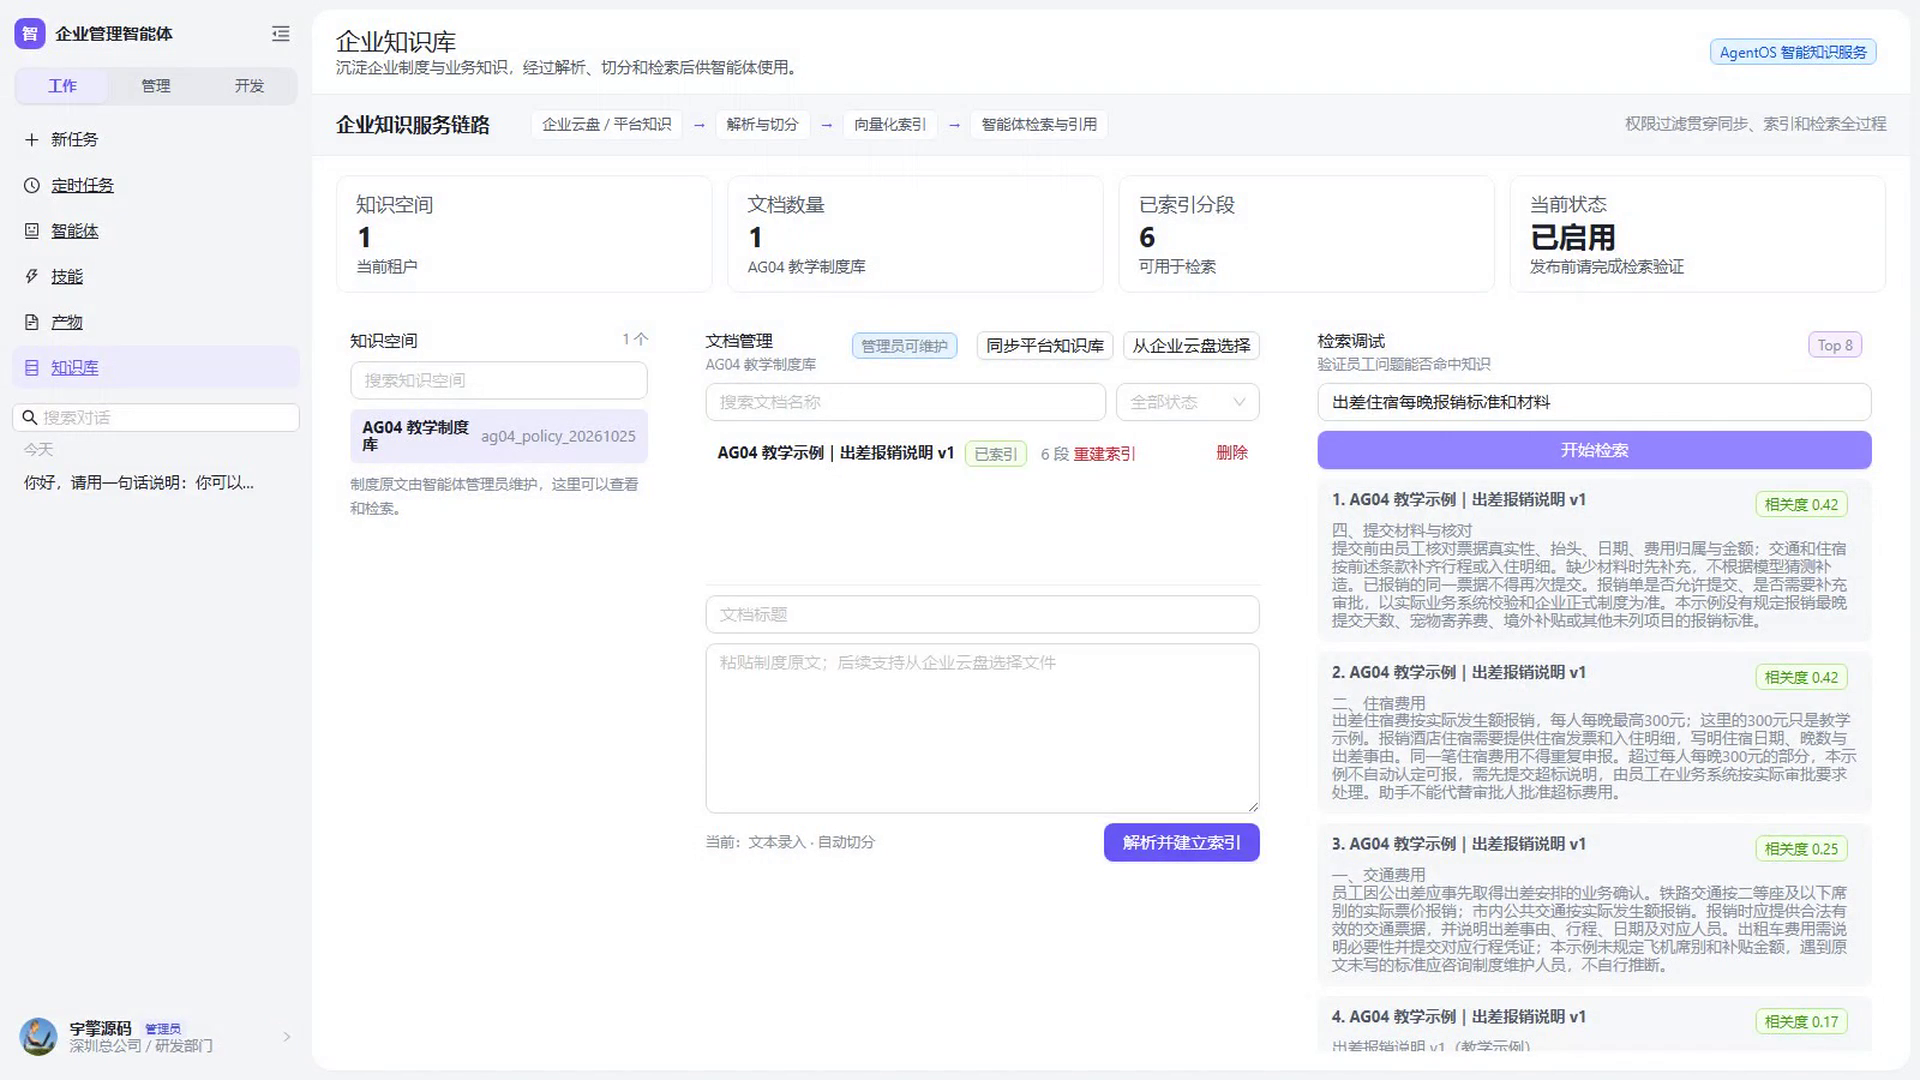Open search result 2 住宿费用

pyautogui.click(x=1594, y=732)
